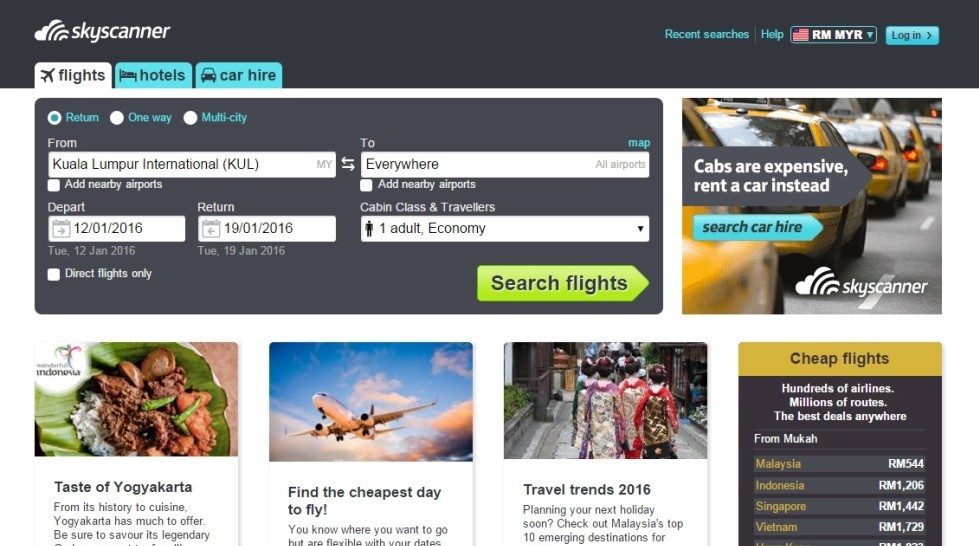Open the Travel trends 2016 geisha thumbnail
This screenshot has height=546, width=979.
pos(606,400)
